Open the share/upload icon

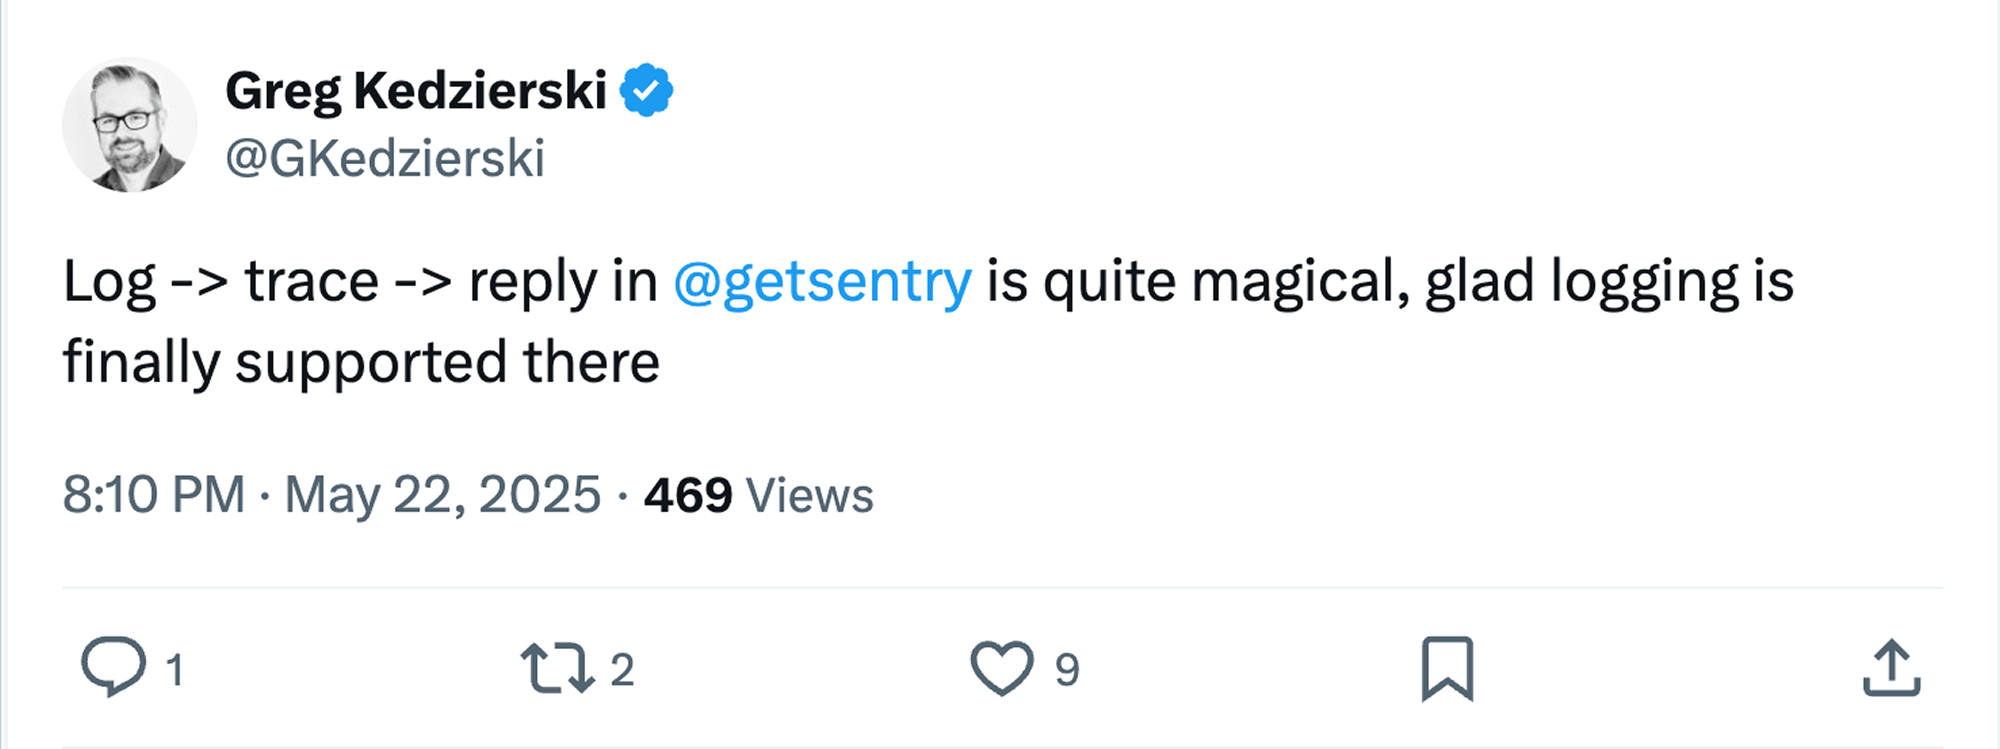pyautogui.click(x=1891, y=668)
